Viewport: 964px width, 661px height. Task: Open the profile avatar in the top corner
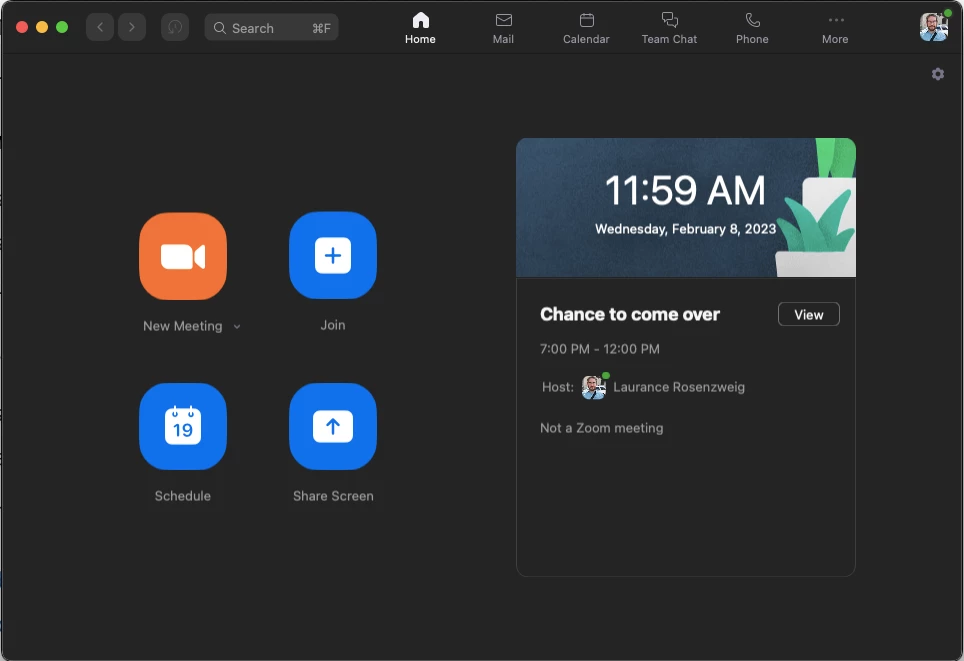tap(933, 27)
